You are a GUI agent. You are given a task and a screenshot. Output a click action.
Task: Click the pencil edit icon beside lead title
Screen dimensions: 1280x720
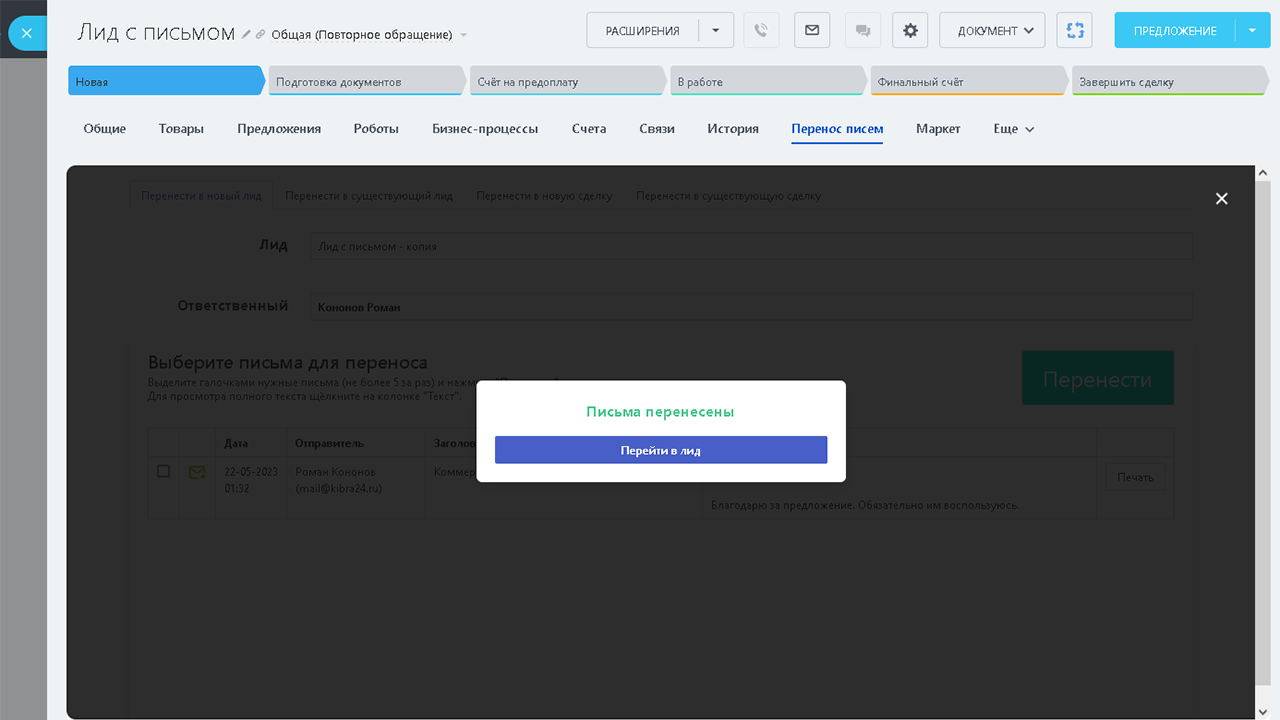tap(247, 34)
